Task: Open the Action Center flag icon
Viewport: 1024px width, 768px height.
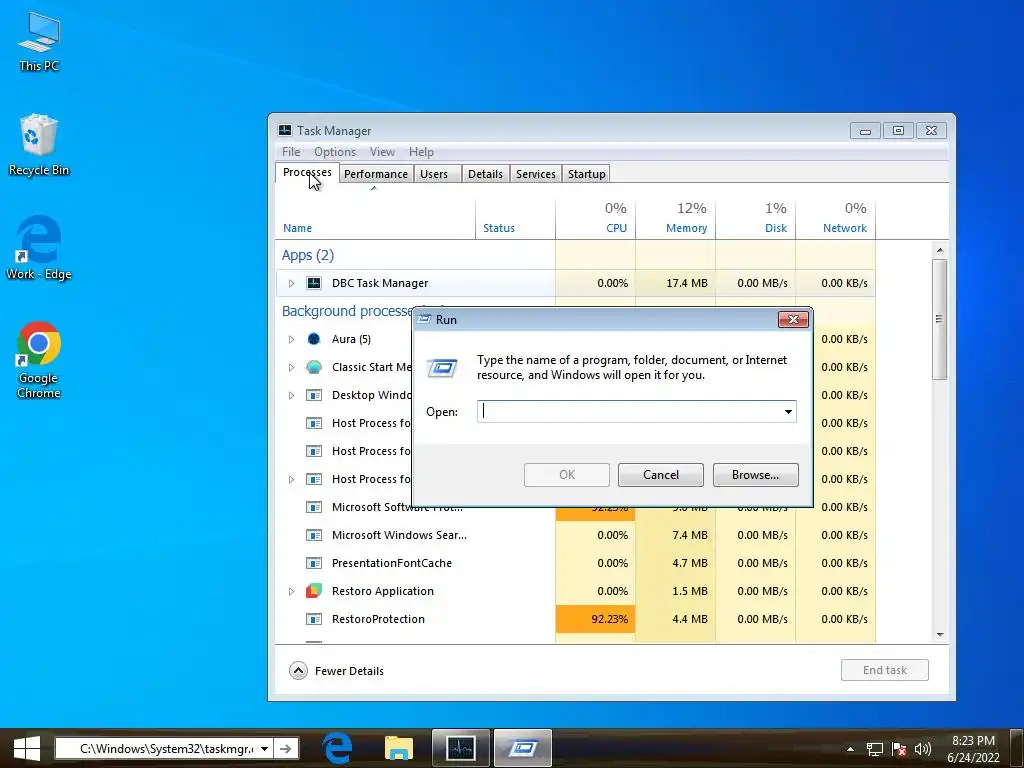Action: coord(899,749)
